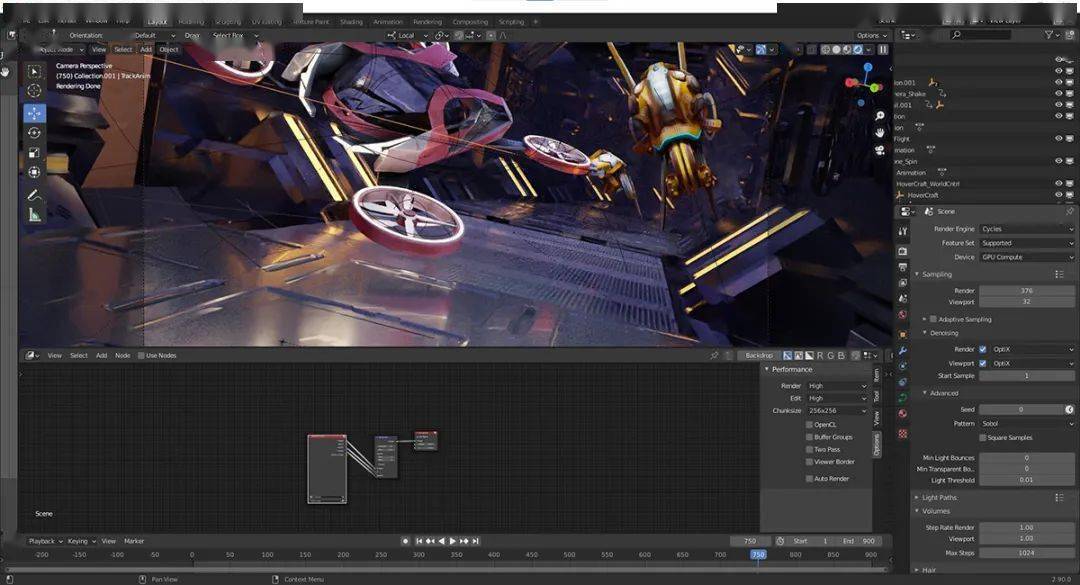Tick the OpenCL checkbox
1080x585 pixels.
[x=809, y=424]
